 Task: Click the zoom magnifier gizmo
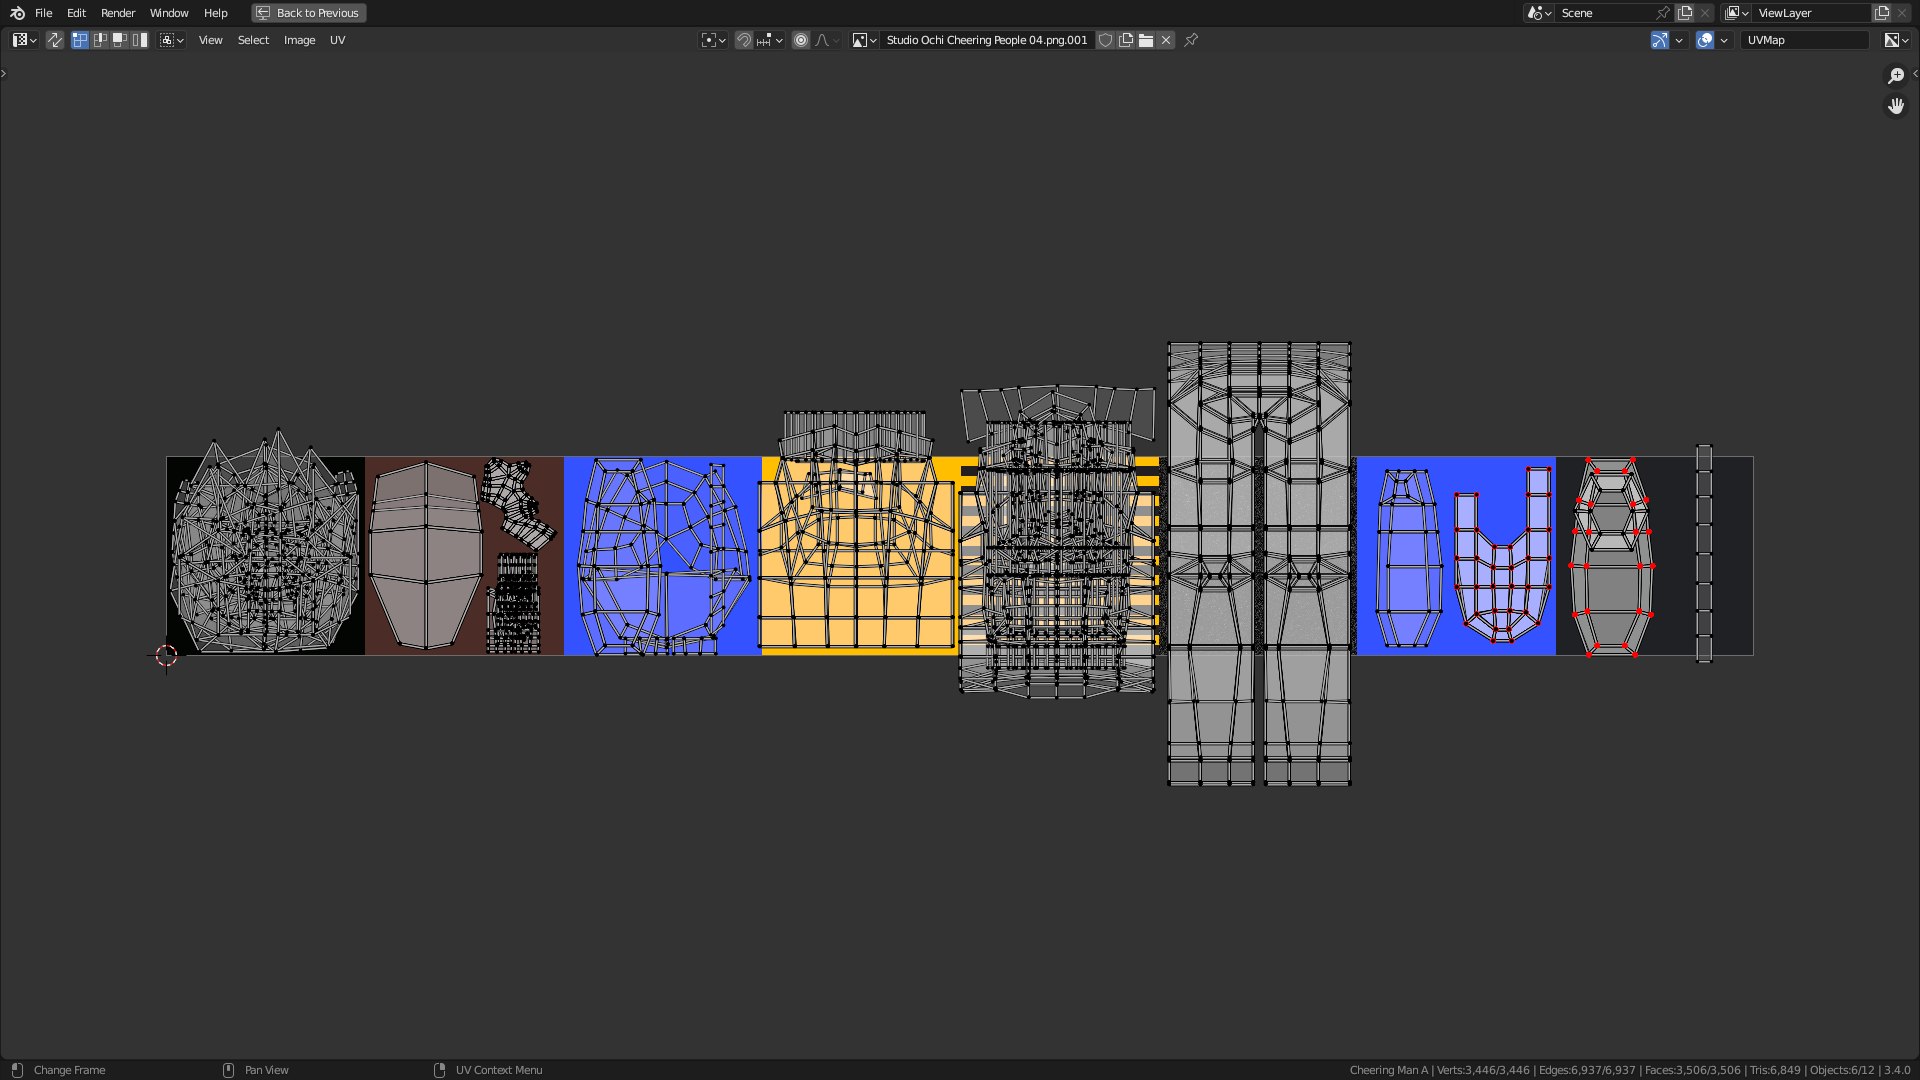pyautogui.click(x=1896, y=76)
